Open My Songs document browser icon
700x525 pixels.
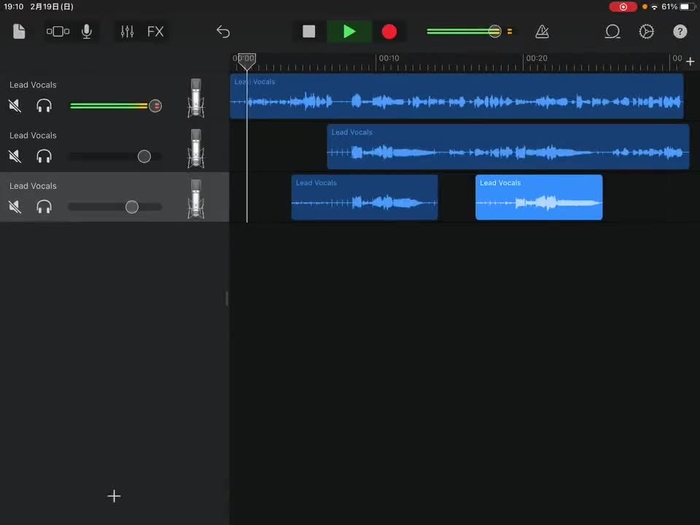tap(19, 32)
